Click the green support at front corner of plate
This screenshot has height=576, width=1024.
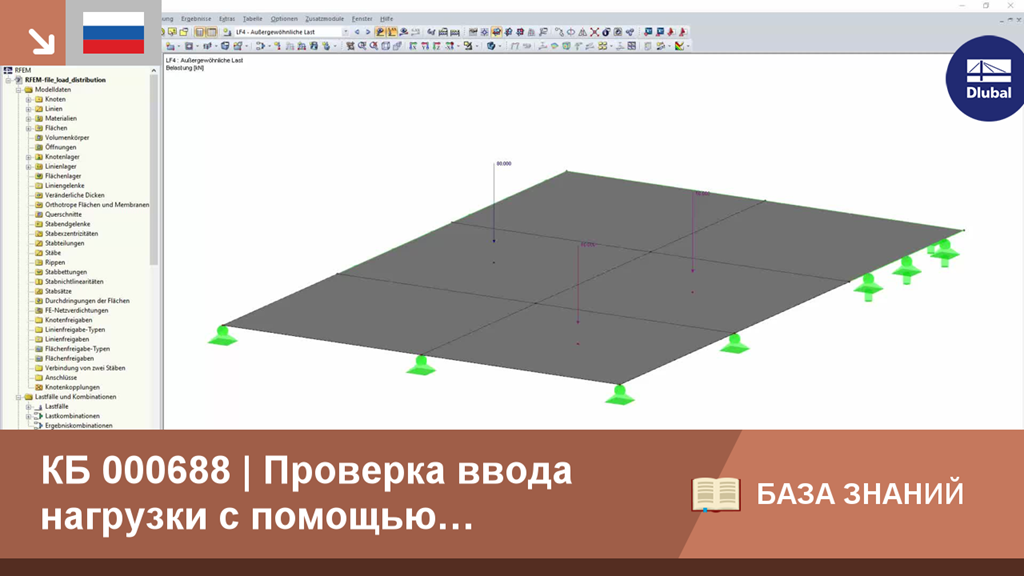[619, 395]
